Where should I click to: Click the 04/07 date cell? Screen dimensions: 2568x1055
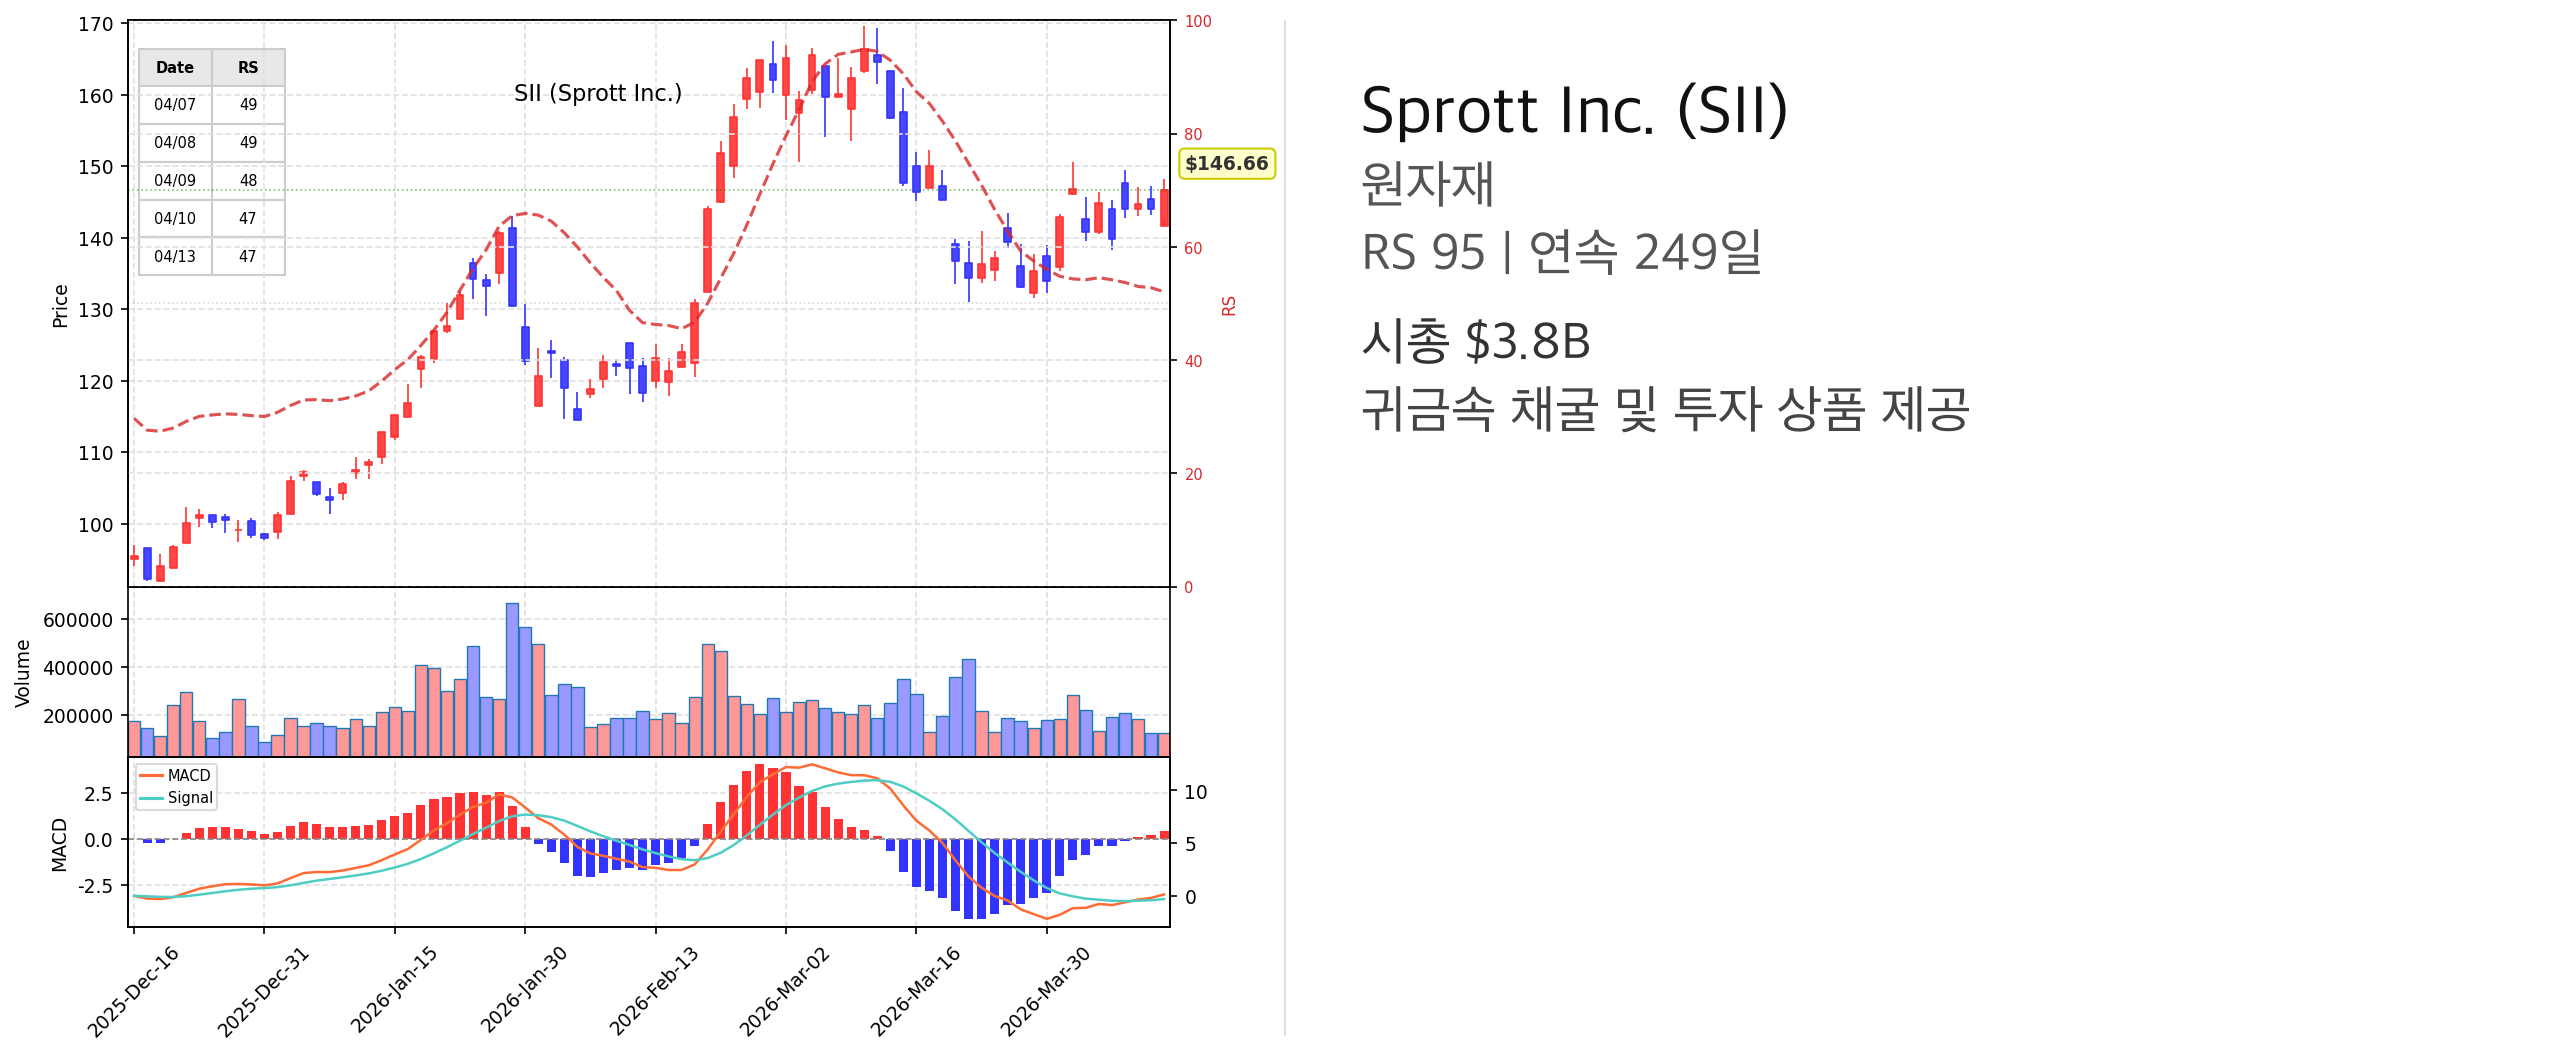coord(175,105)
